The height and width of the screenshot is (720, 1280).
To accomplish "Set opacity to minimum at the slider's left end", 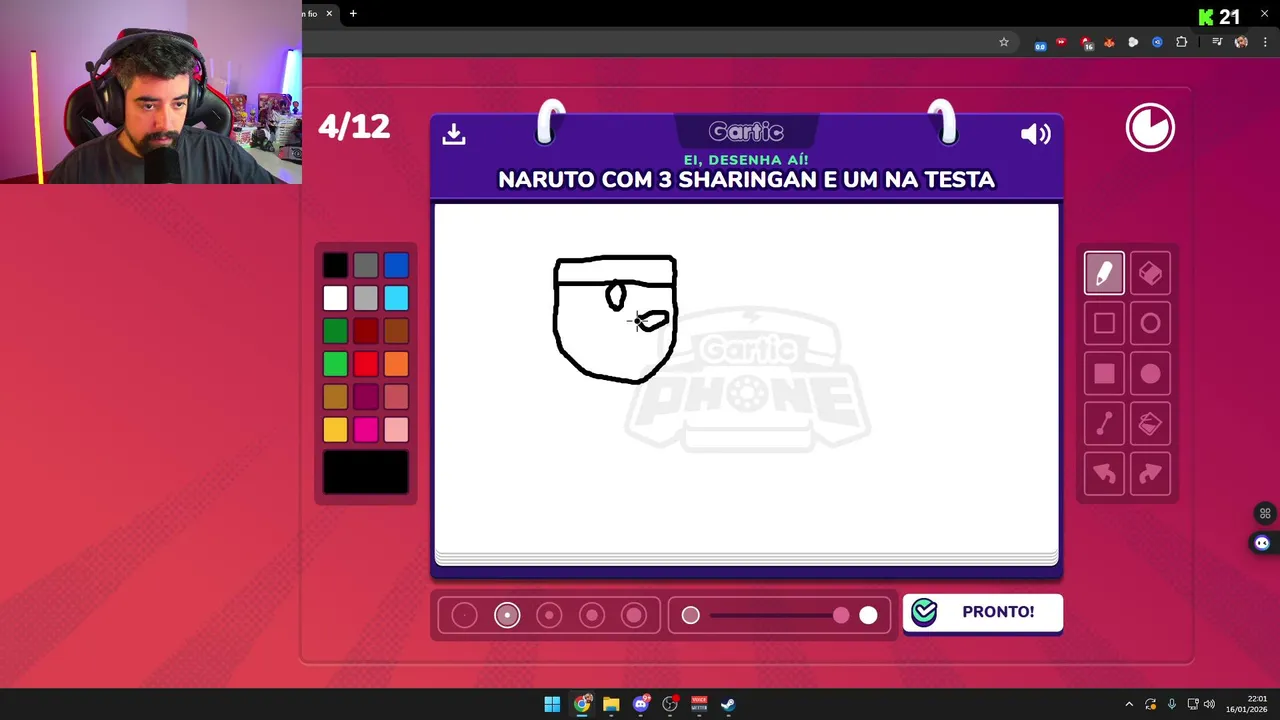I will point(691,615).
